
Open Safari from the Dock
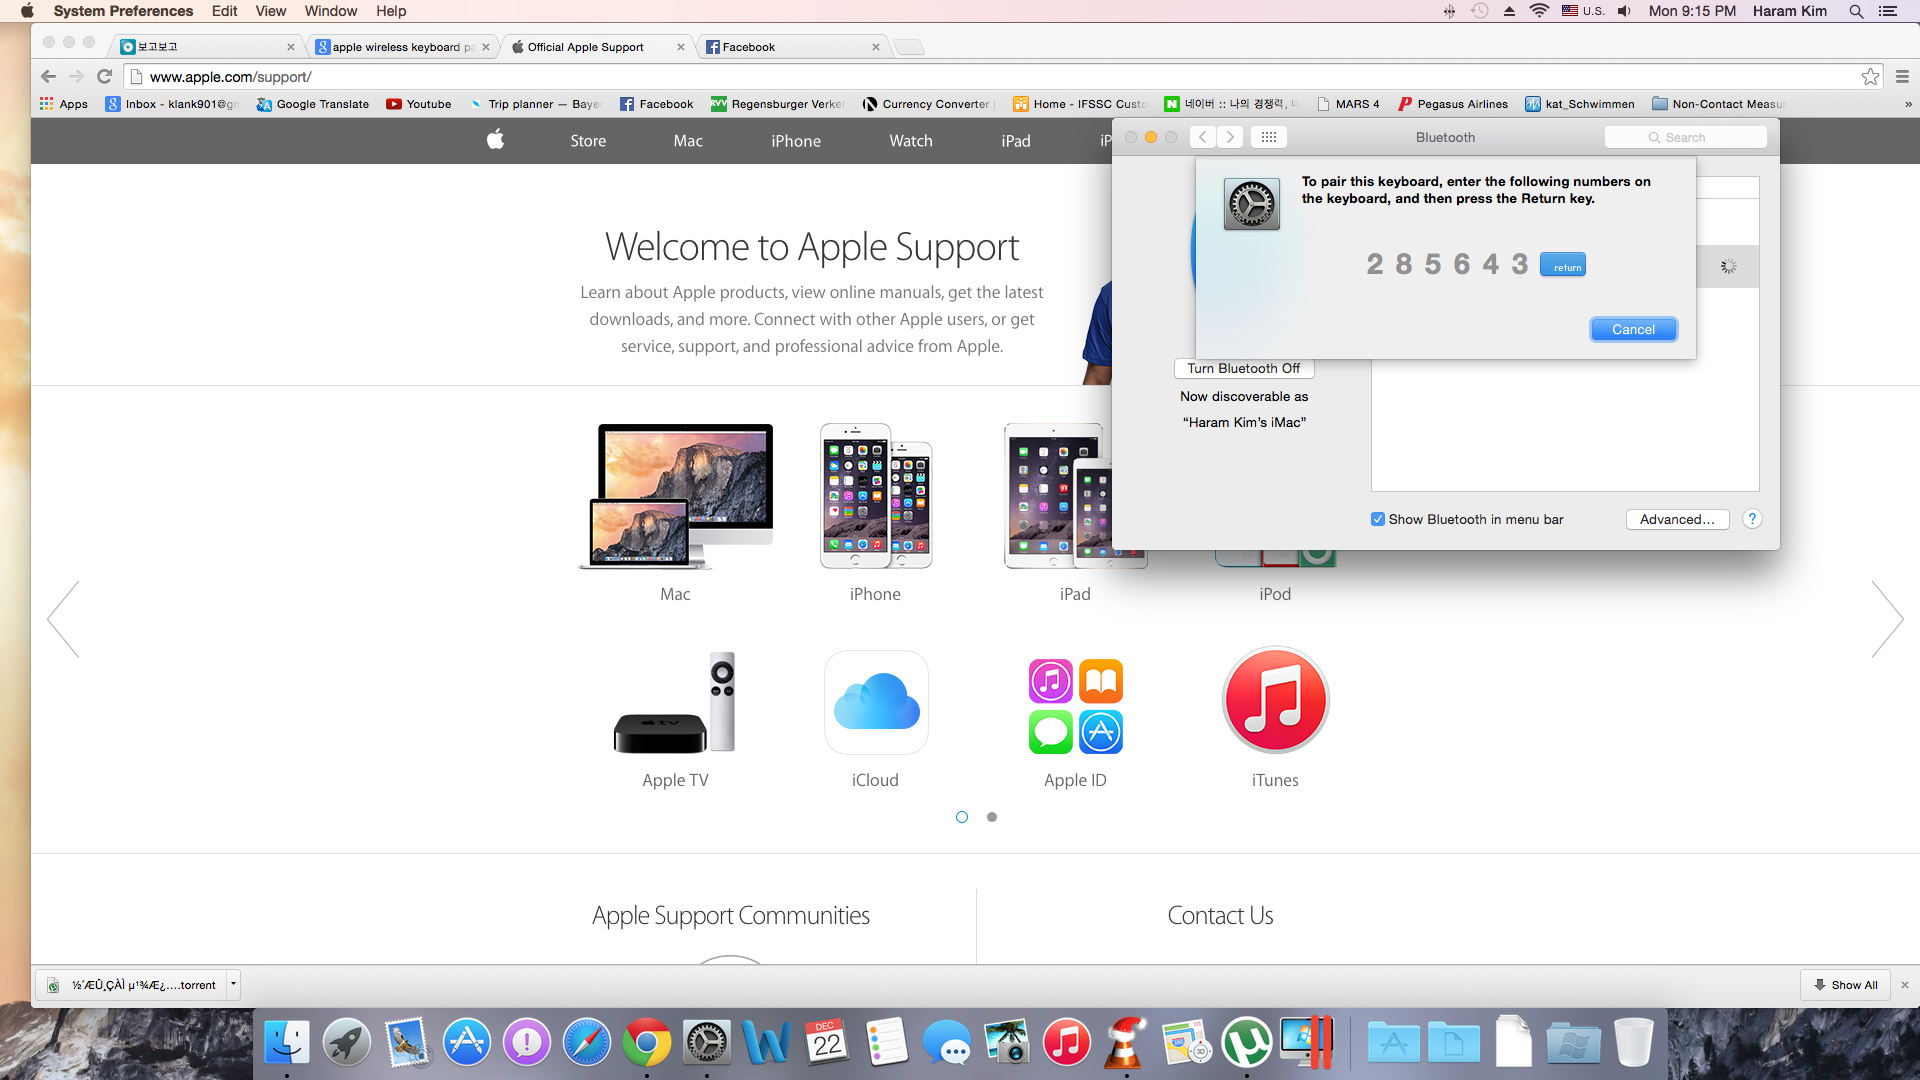(586, 1043)
